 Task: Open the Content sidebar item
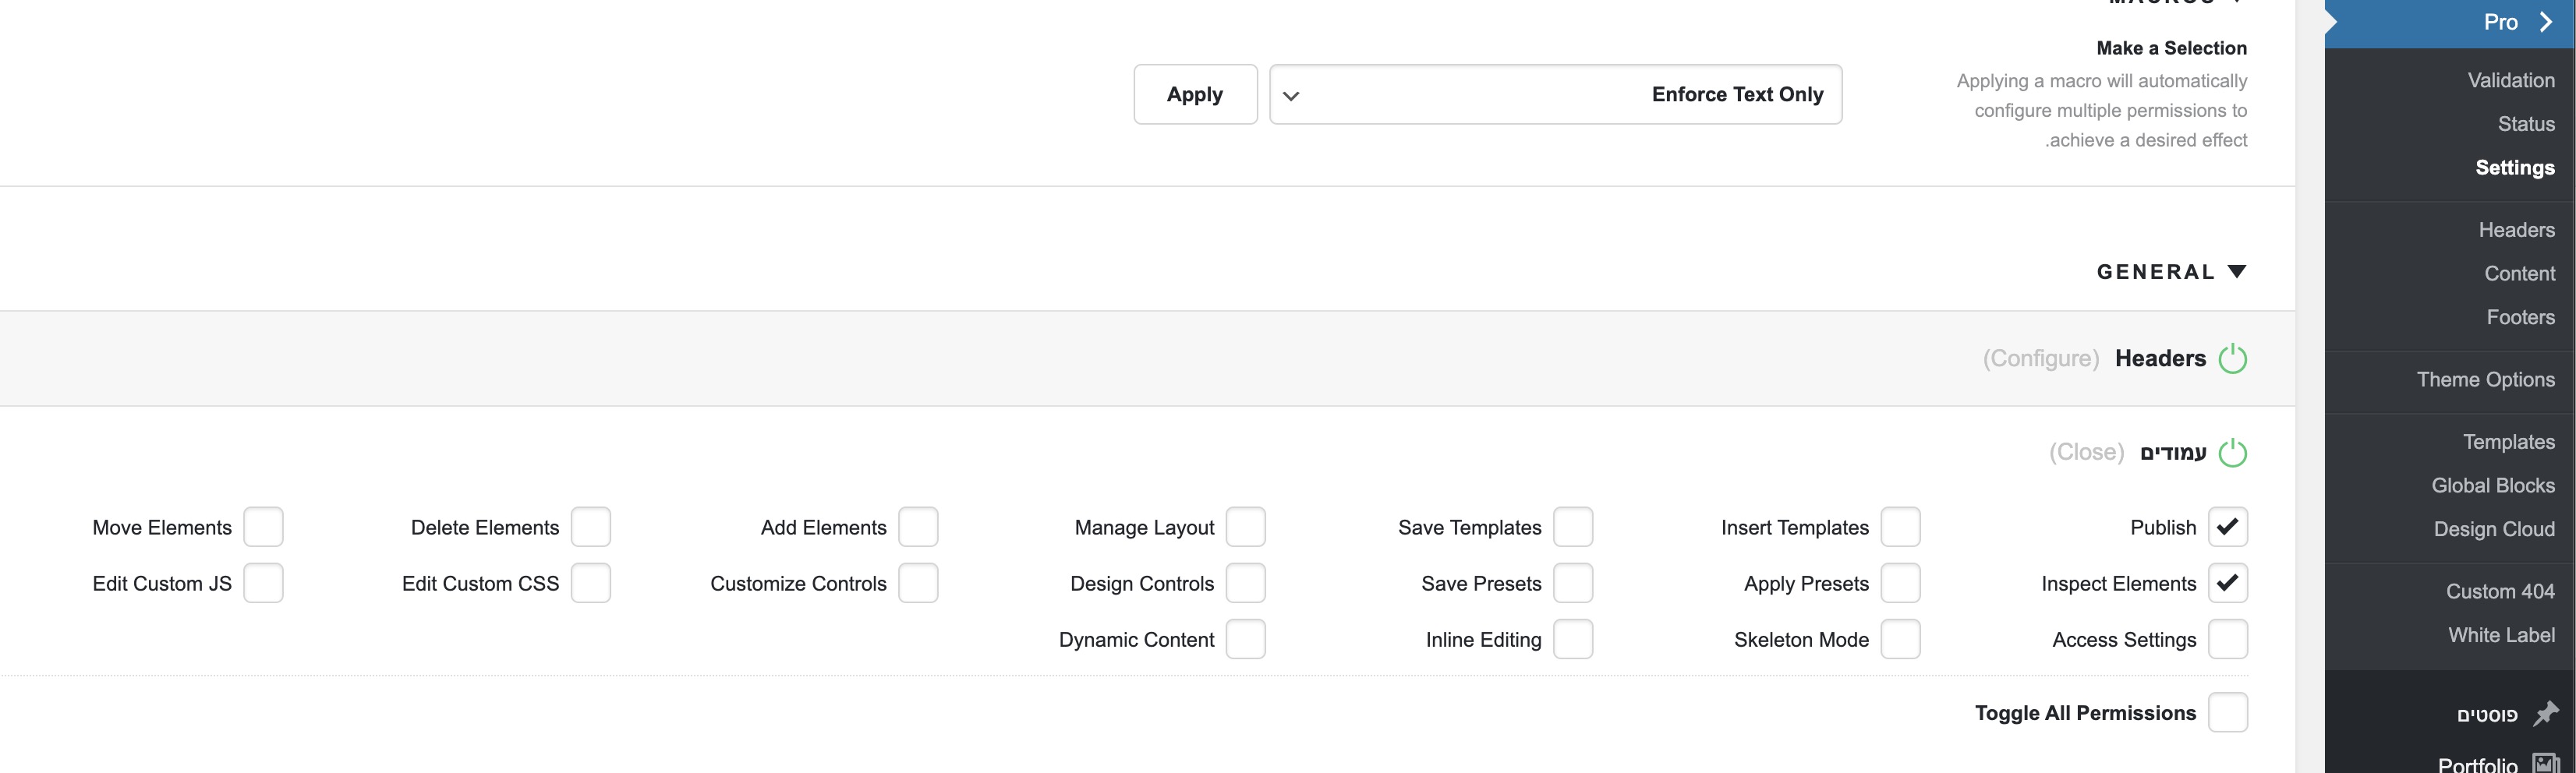2519,273
